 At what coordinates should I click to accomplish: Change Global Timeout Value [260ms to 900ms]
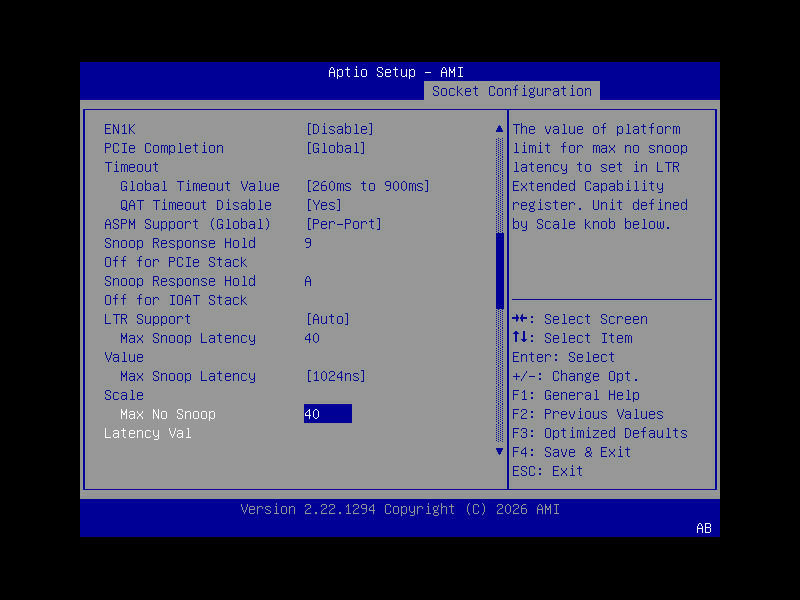(x=367, y=186)
